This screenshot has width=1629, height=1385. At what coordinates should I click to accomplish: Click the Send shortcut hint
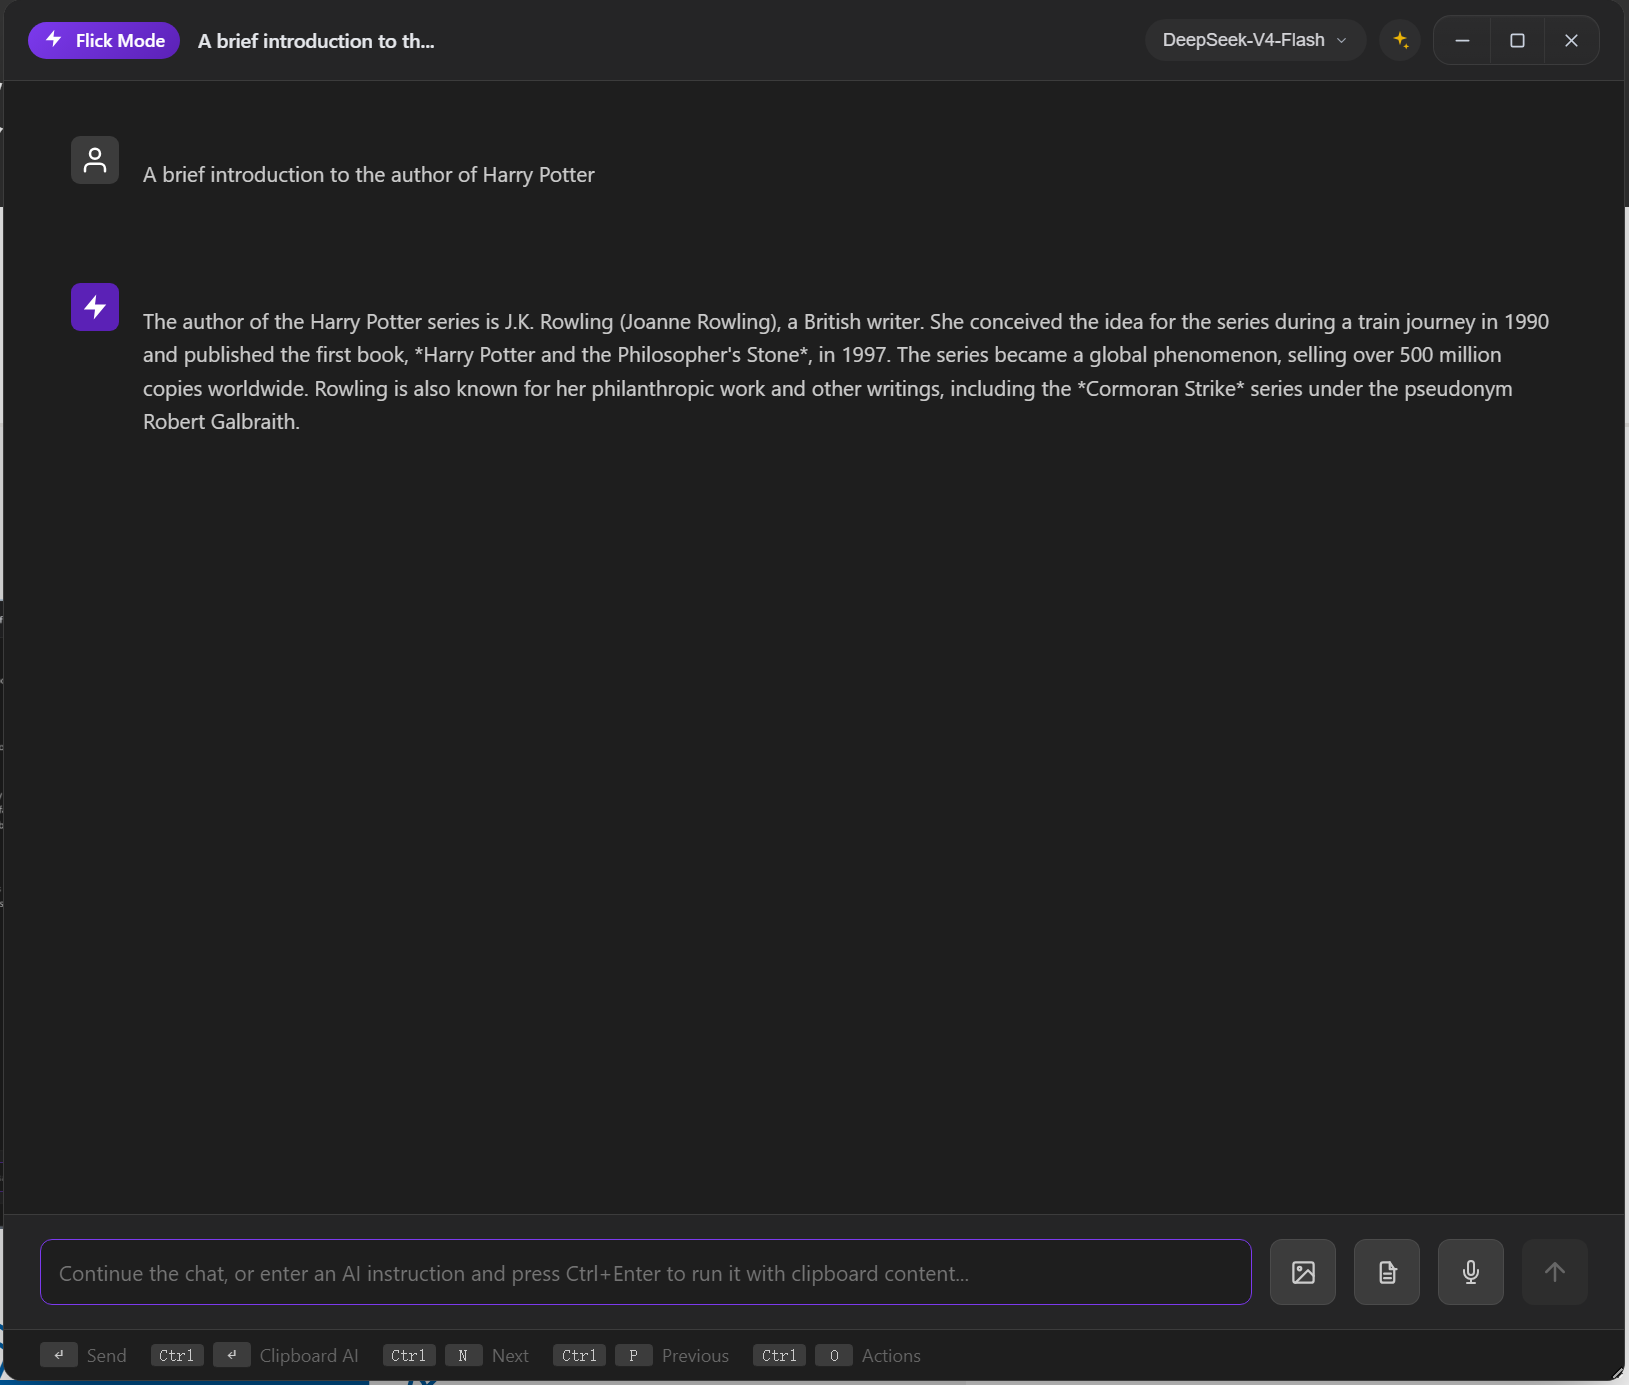coord(84,1355)
